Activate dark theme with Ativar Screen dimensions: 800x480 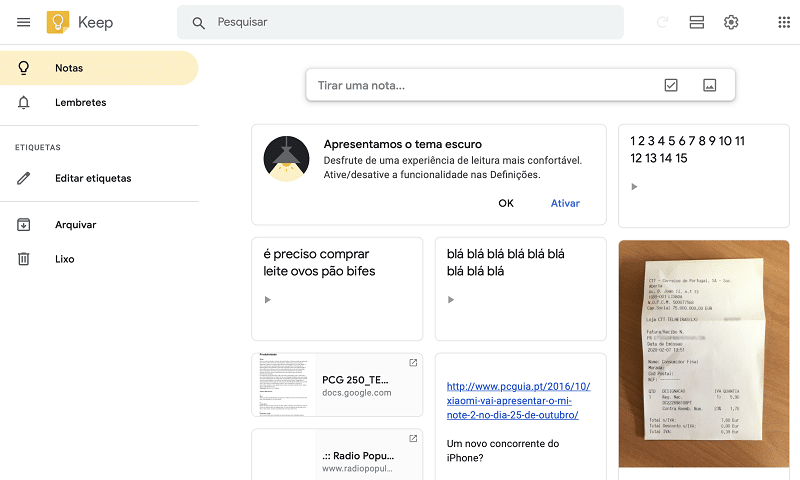(x=565, y=203)
